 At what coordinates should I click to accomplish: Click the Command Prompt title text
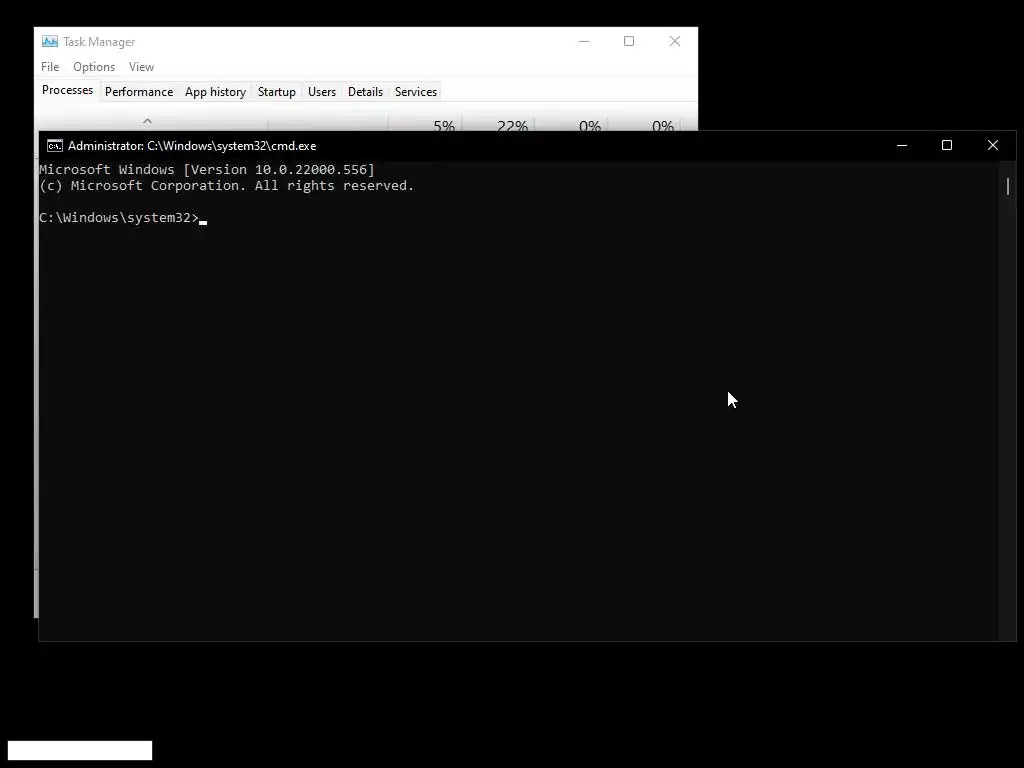click(x=192, y=146)
